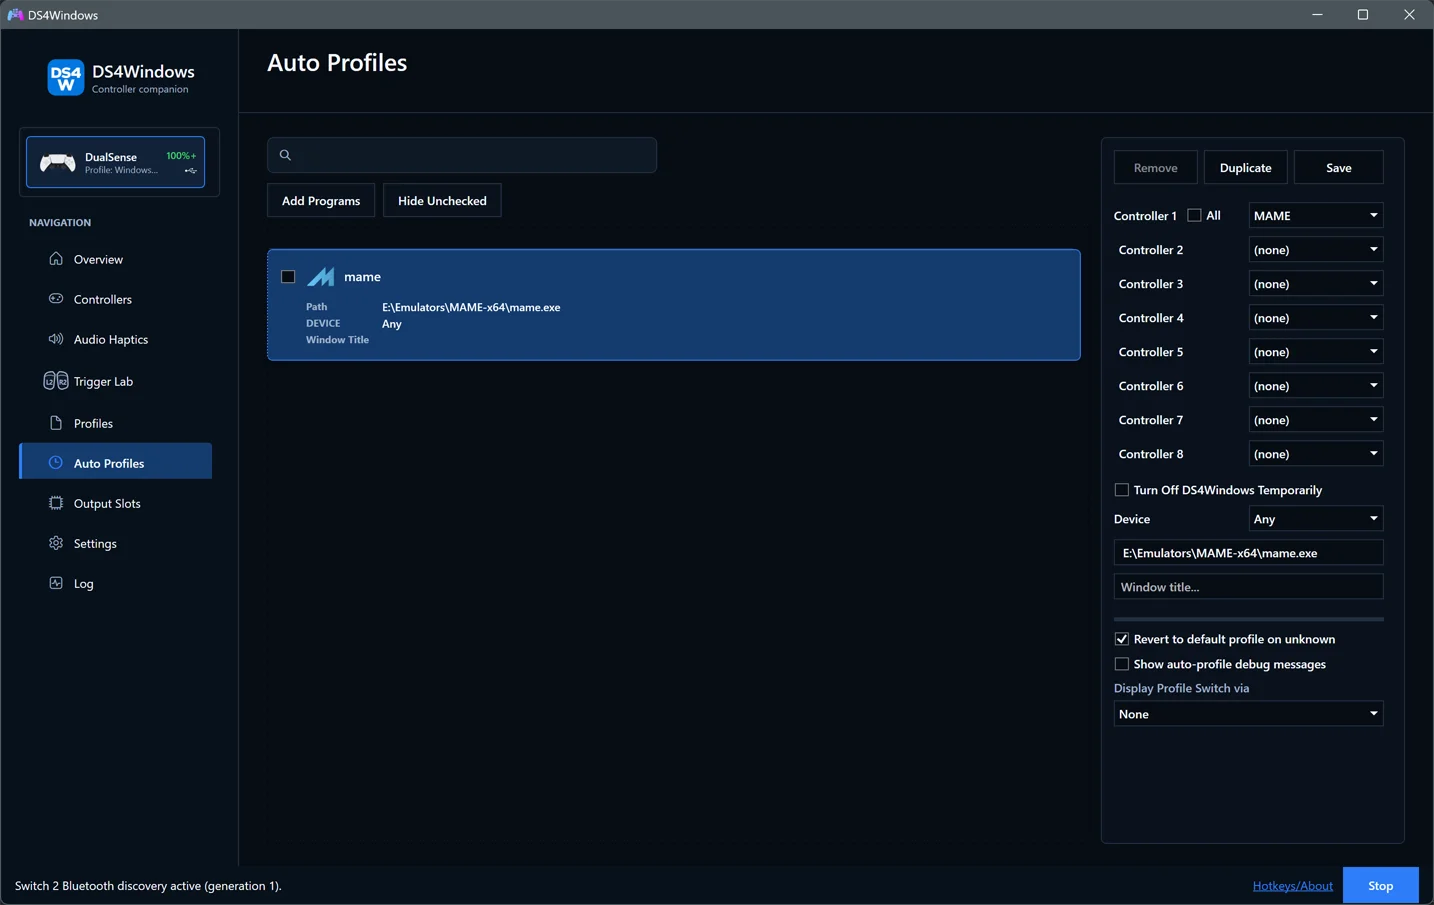Open Controller 1 MAME profile dropdown
This screenshot has height=905, width=1434.
coord(1316,215)
